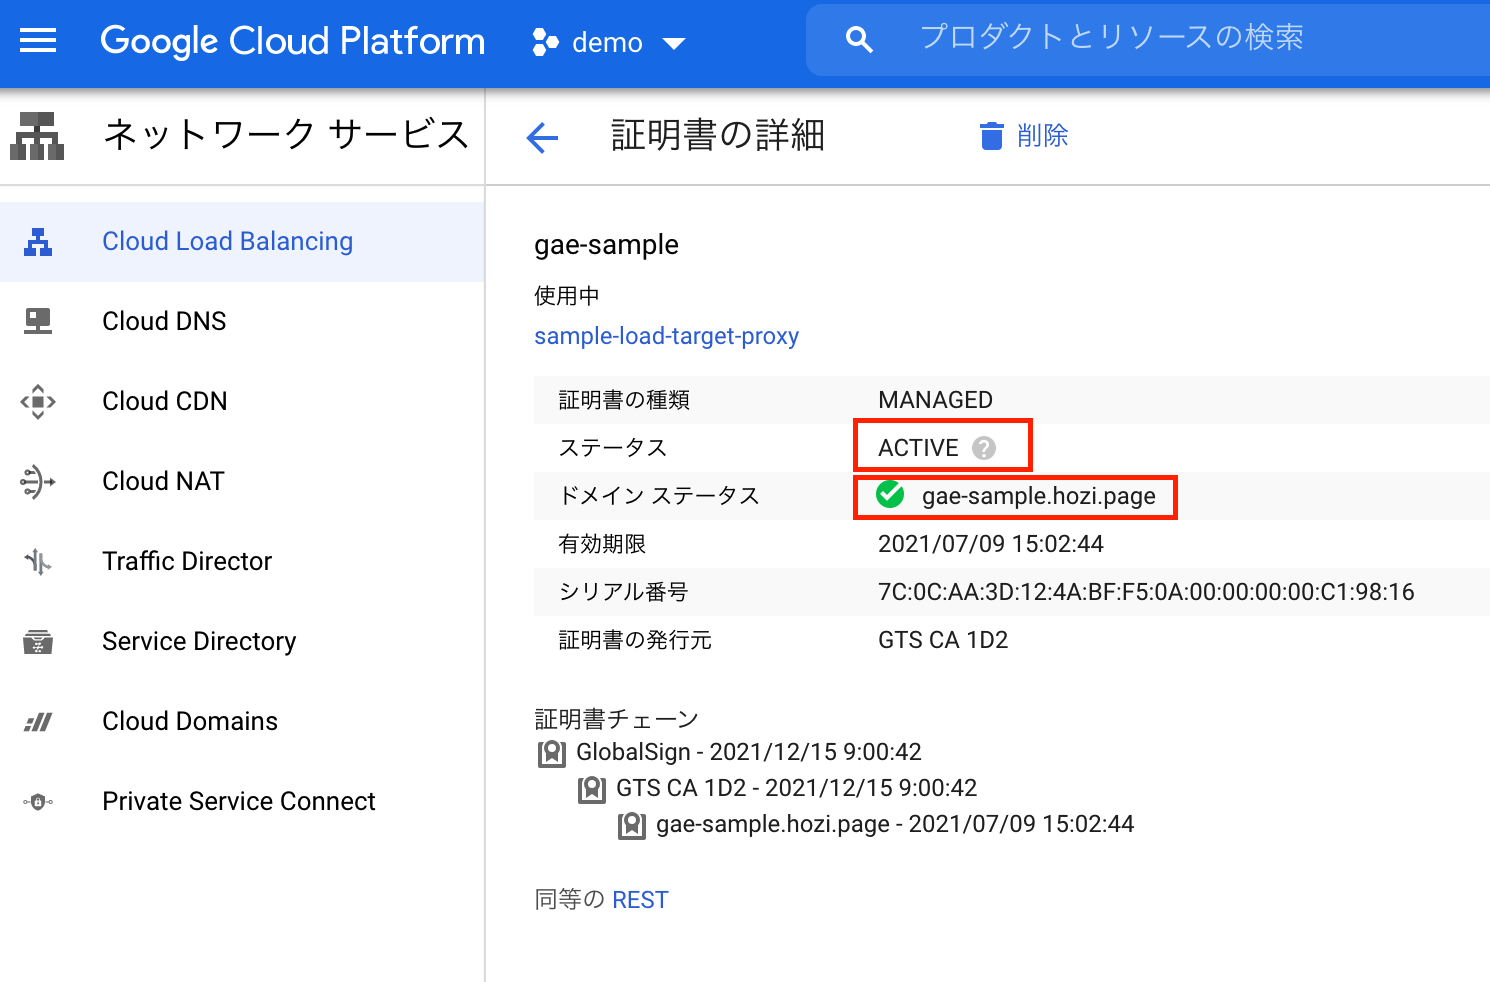Click the ネットワーク サービス header title
This screenshot has width=1490, height=982.
pos(286,135)
